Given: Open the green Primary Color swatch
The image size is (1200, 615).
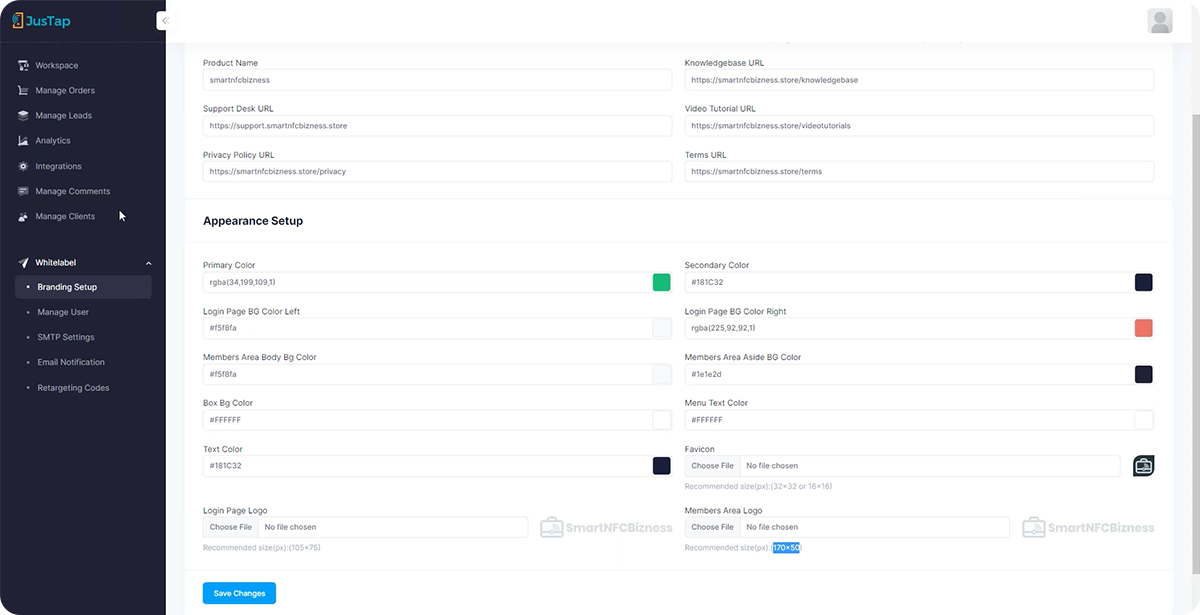Looking at the screenshot, I should (x=661, y=282).
